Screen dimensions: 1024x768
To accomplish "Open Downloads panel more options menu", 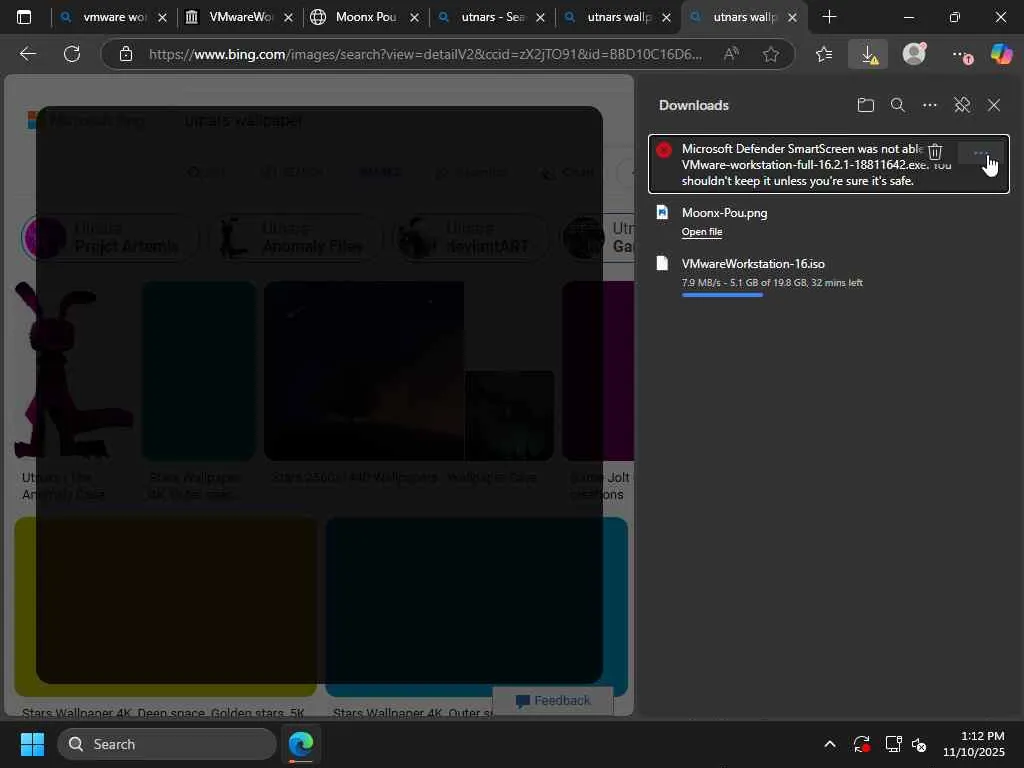I will [930, 105].
